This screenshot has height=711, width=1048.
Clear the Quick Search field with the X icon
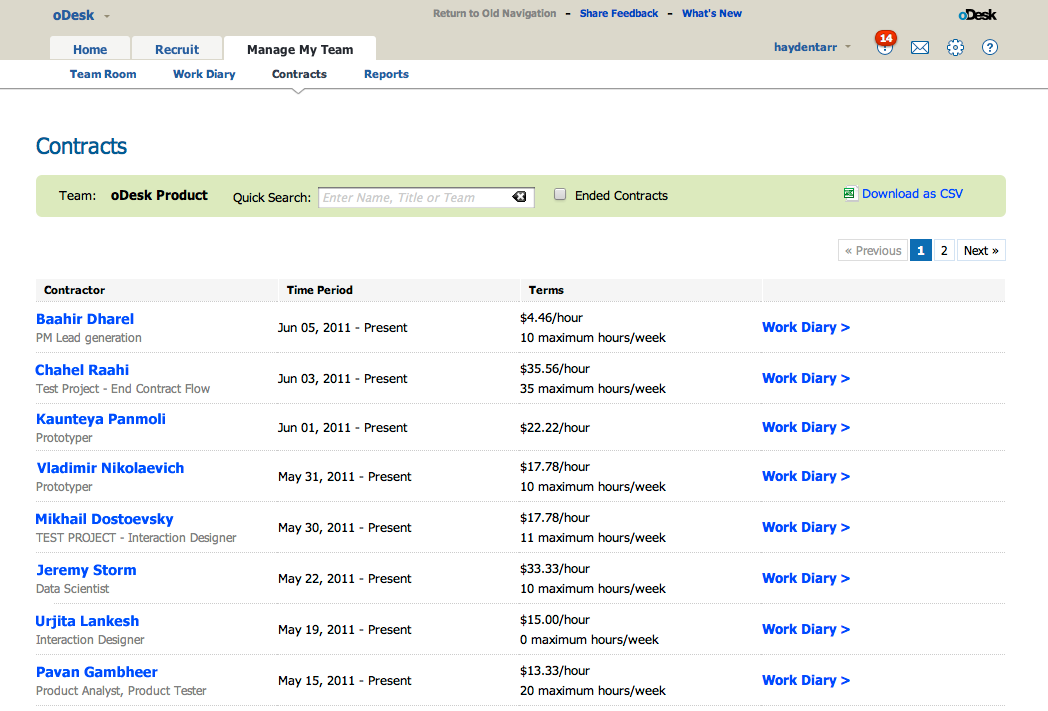point(519,197)
